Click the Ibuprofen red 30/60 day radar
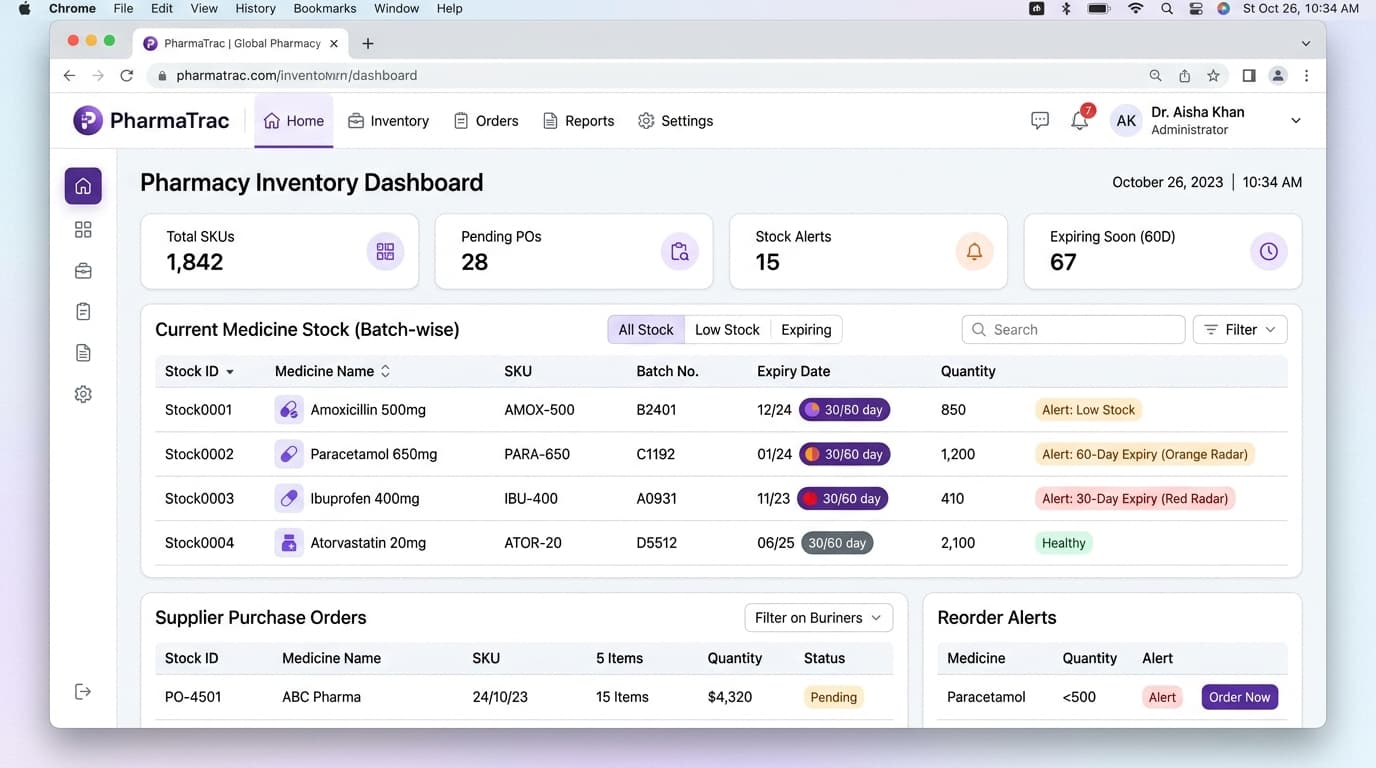 [844, 498]
